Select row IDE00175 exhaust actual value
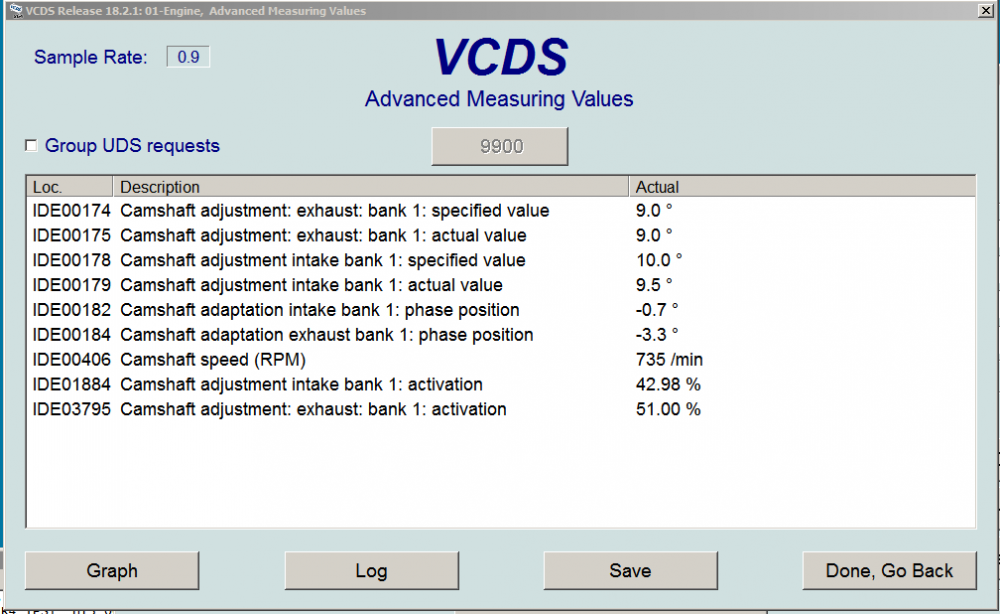The width and height of the screenshot is (1000, 614). [330, 235]
